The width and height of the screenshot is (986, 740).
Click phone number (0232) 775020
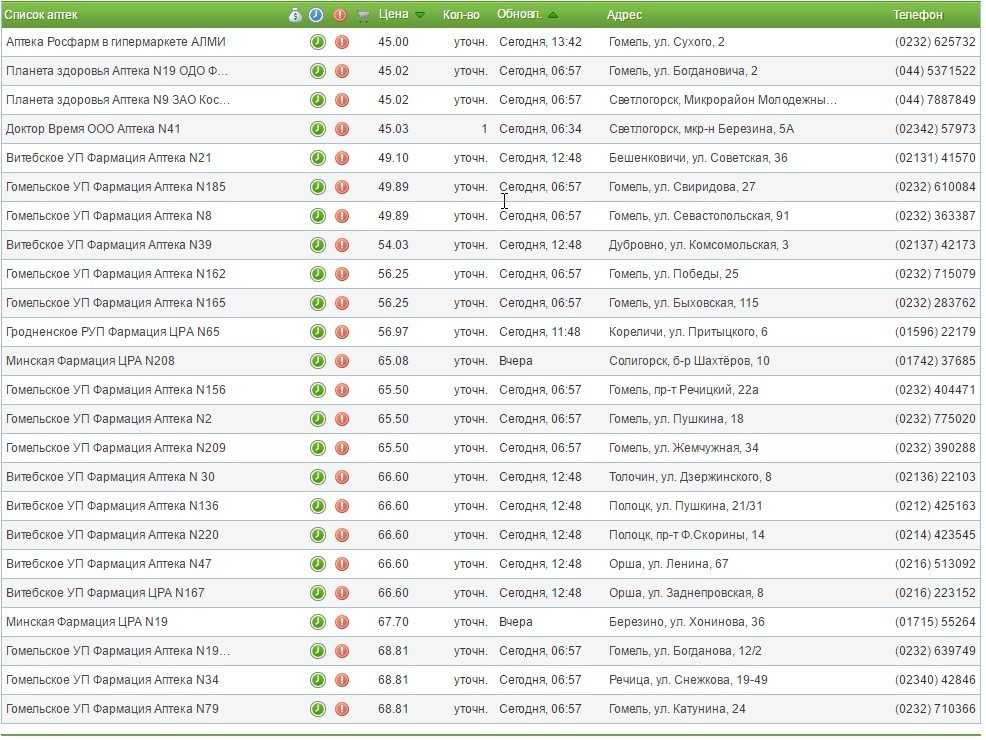click(x=934, y=419)
